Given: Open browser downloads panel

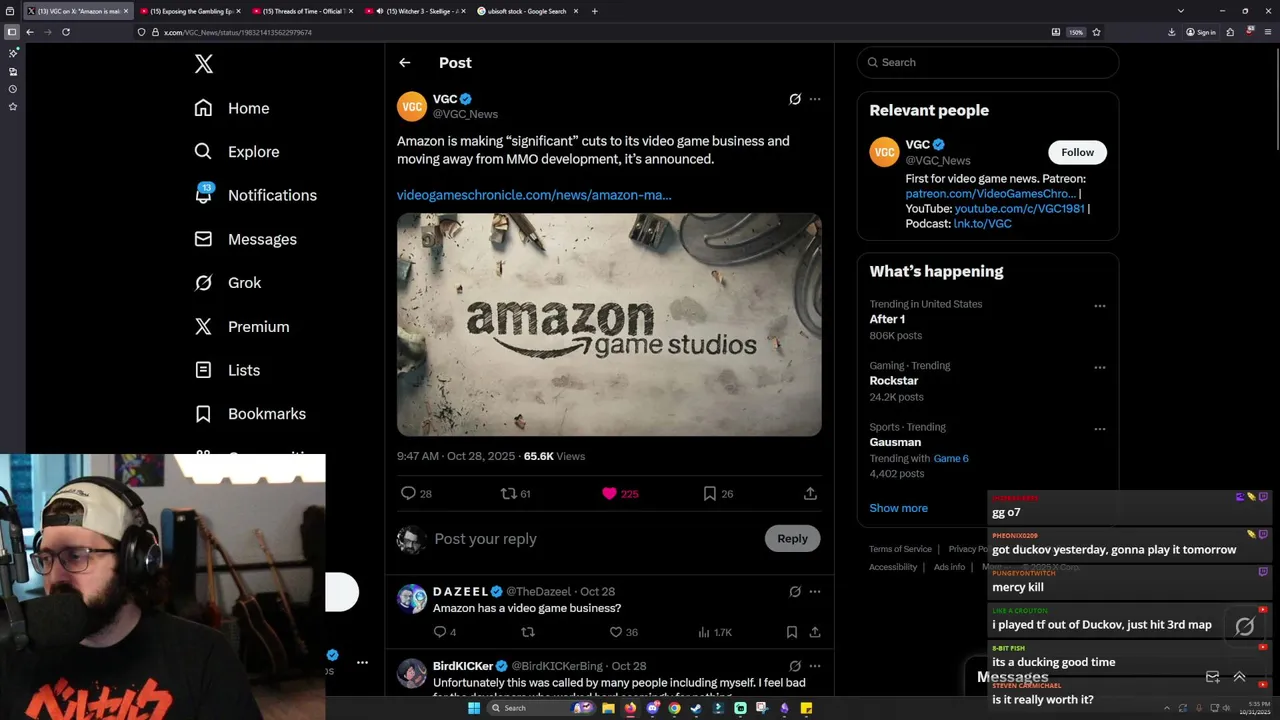Looking at the screenshot, I should 1171,32.
